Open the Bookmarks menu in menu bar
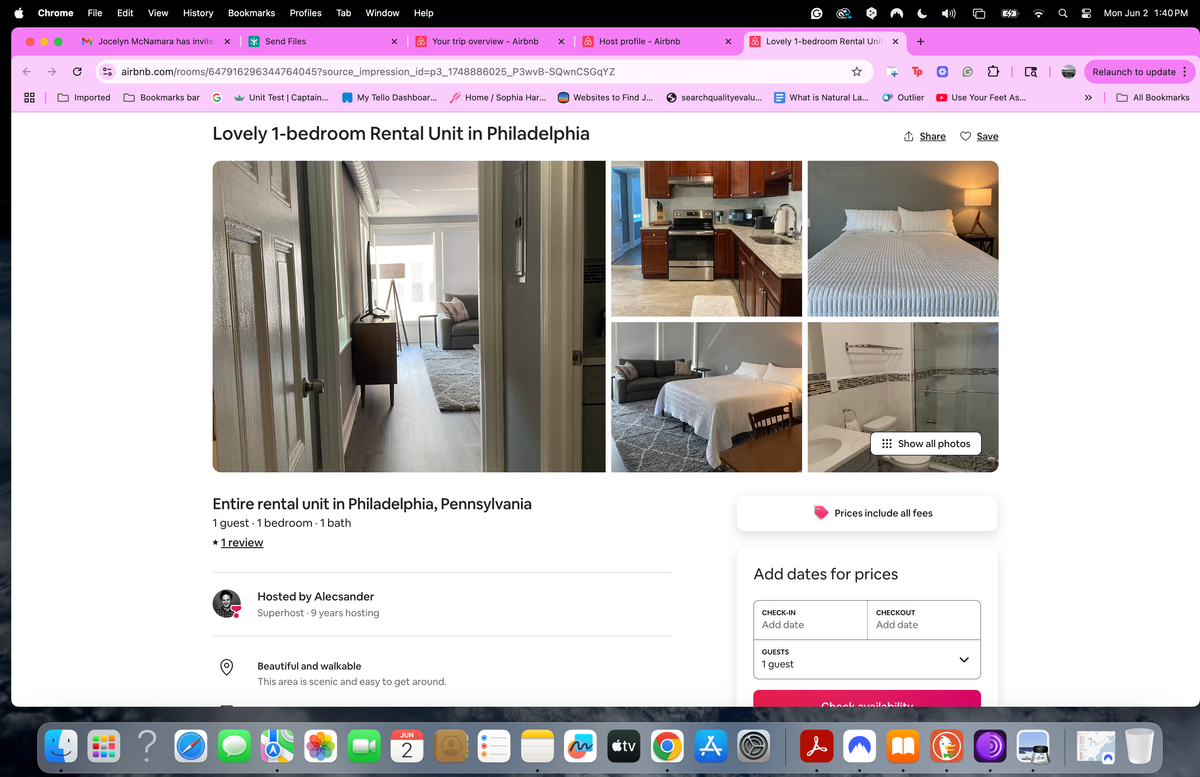 [x=251, y=13]
